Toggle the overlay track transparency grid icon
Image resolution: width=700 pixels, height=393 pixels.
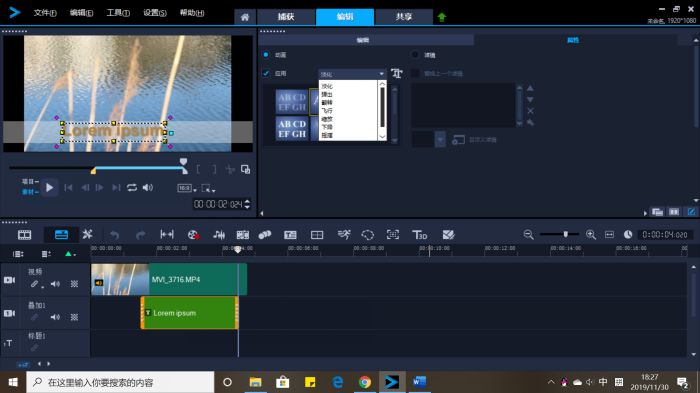[x=75, y=317]
